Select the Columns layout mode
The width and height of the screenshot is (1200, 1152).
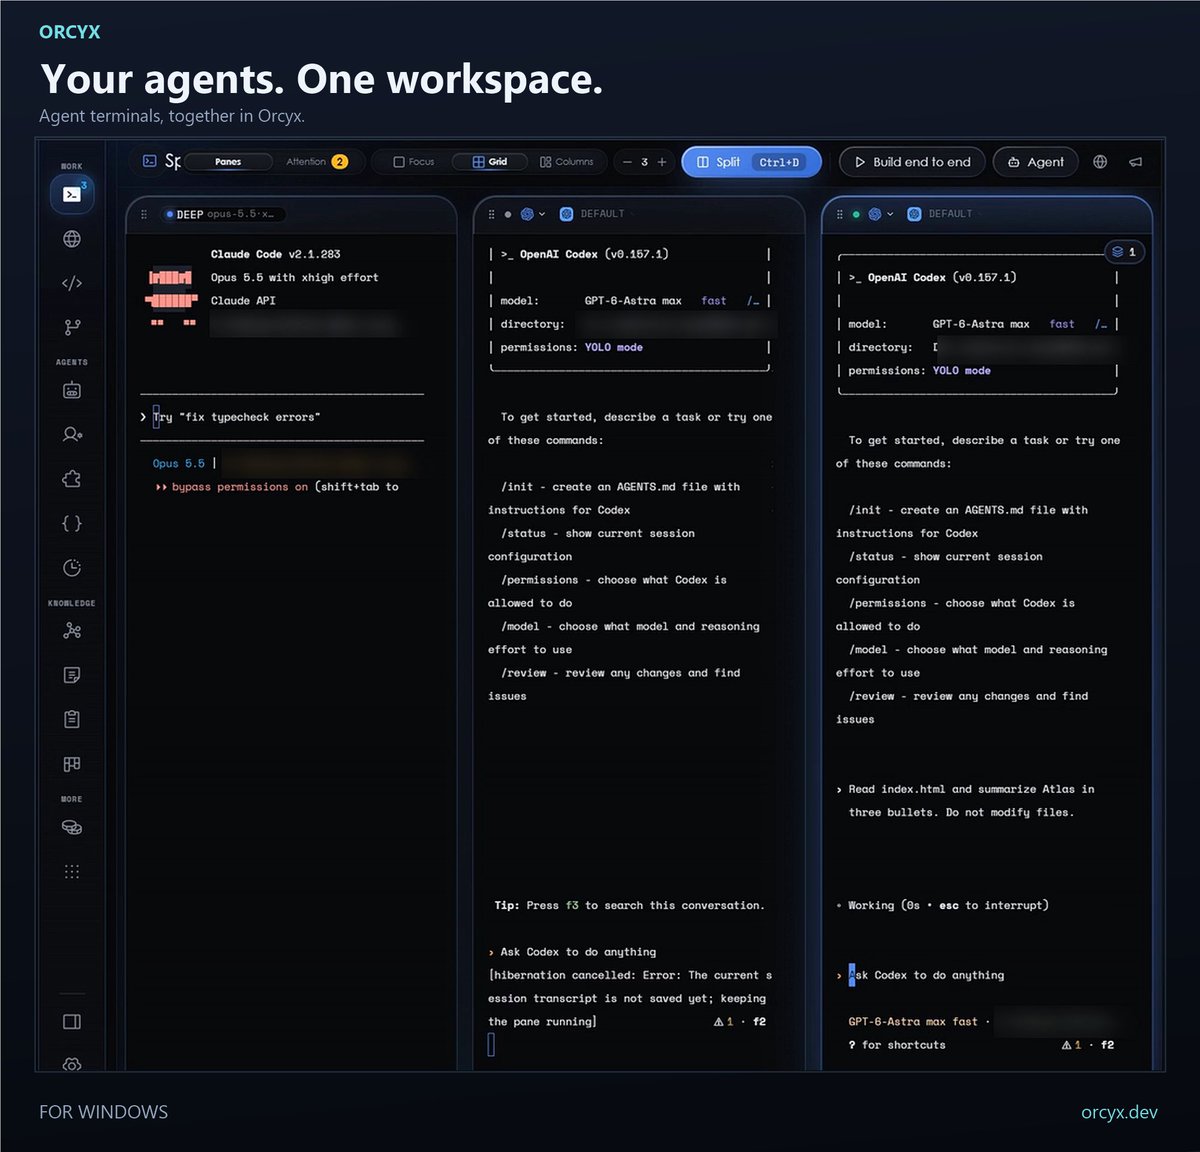coord(566,161)
